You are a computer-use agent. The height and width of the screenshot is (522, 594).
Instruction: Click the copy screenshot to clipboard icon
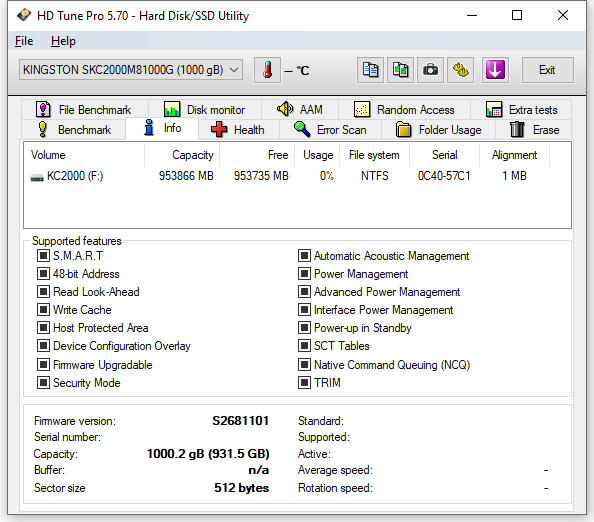pyautogui.click(x=400, y=70)
